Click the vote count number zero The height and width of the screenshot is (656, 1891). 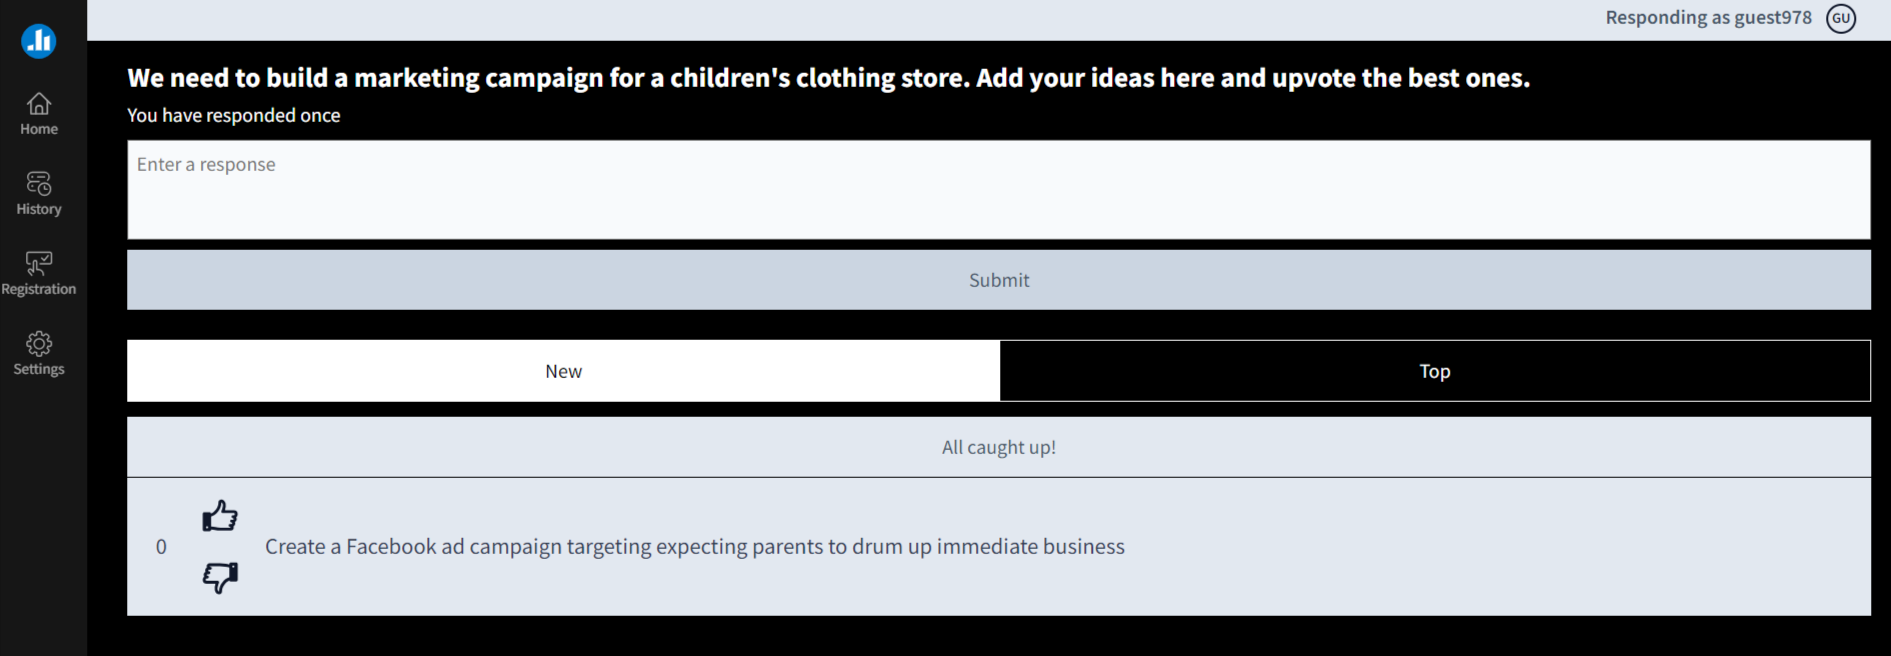(x=161, y=547)
